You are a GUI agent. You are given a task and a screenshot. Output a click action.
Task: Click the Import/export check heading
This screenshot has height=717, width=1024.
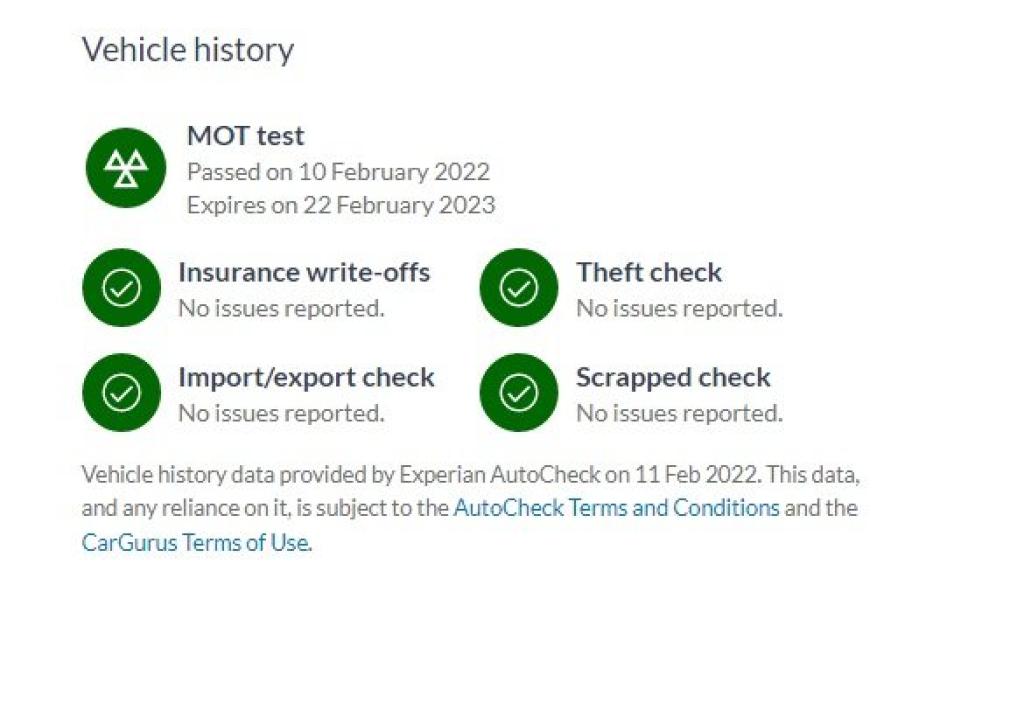click(x=306, y=377)
